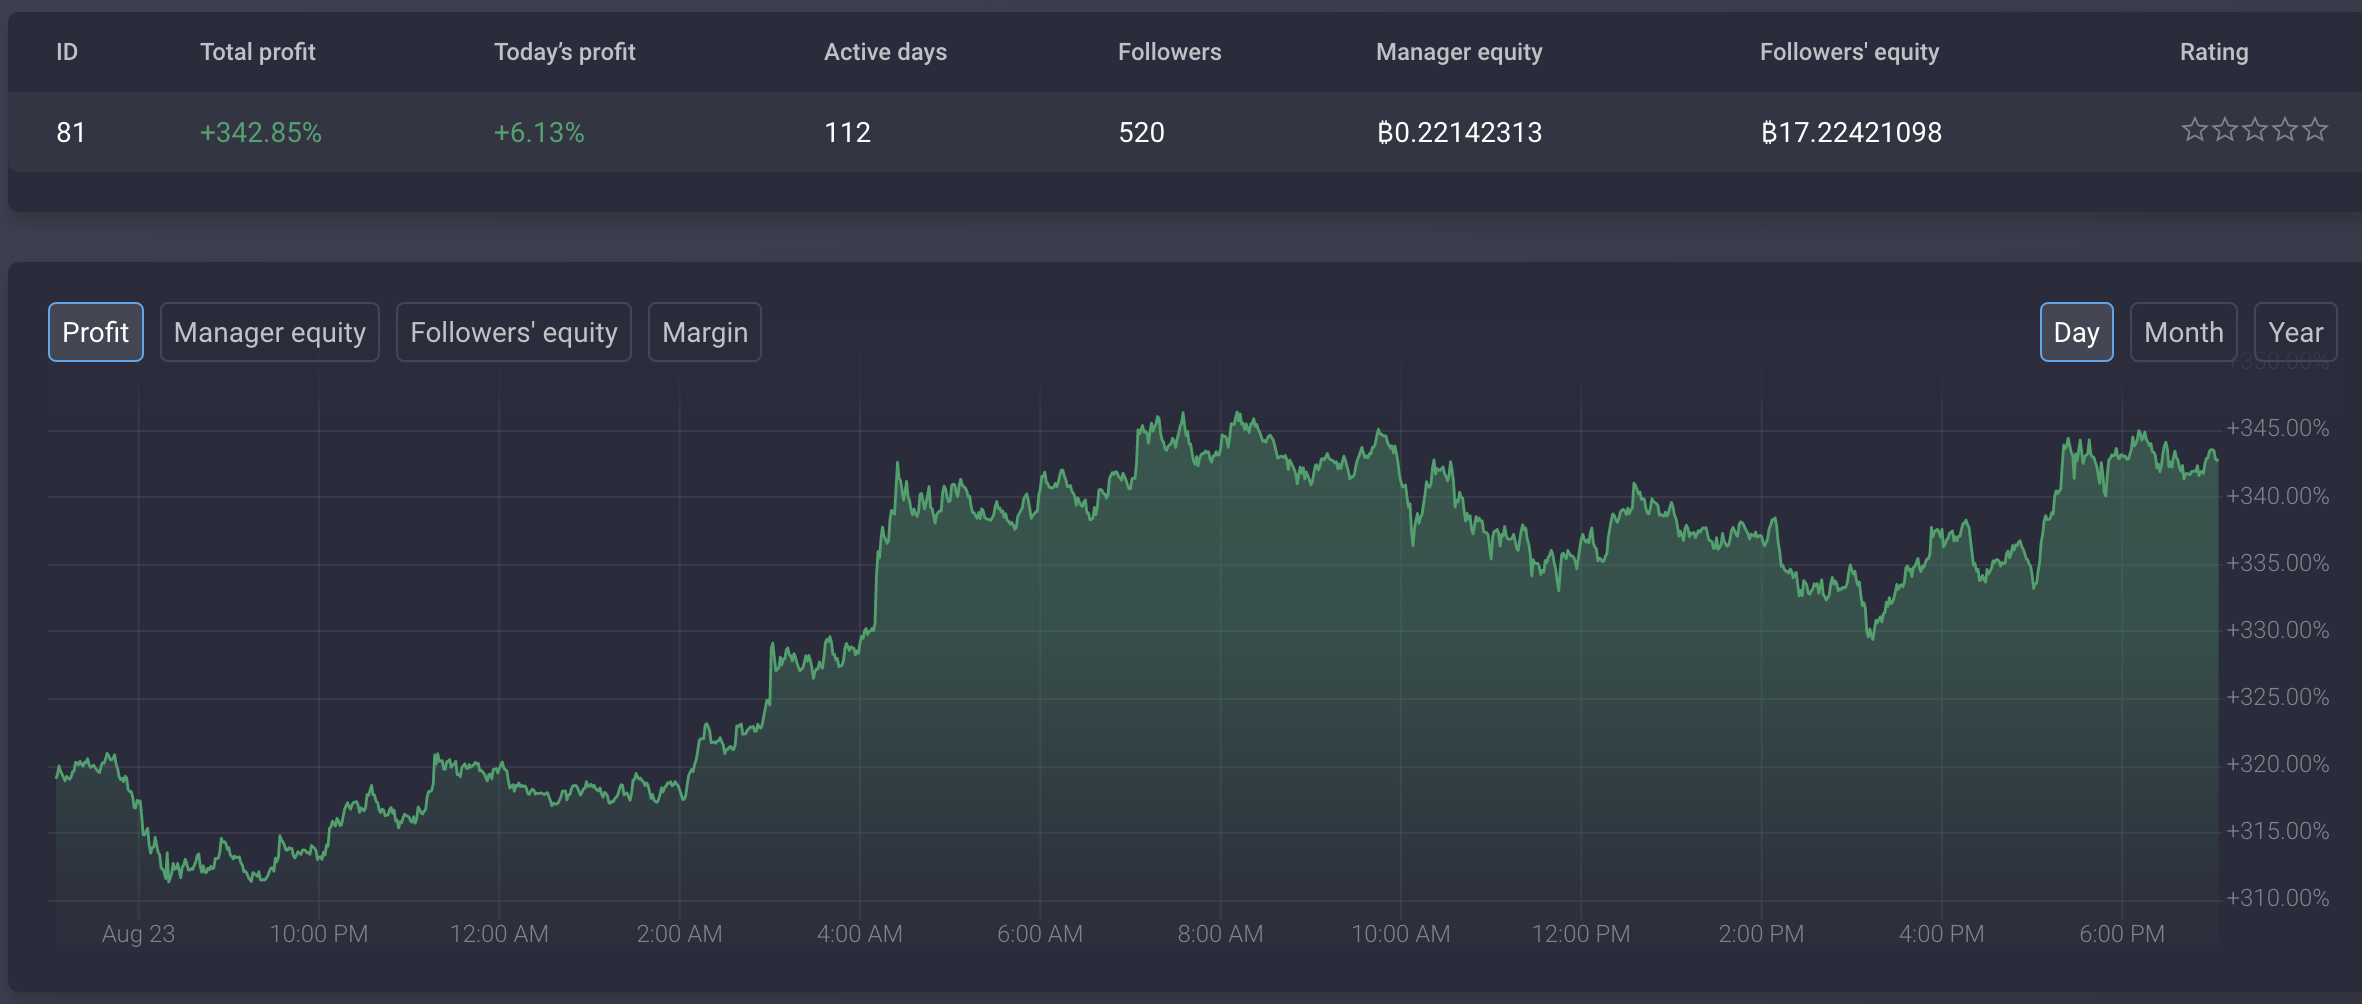Viewport: 2362px width, 1004px height.
Task: Sort by Total profit column header
Action: pos(258,52)
